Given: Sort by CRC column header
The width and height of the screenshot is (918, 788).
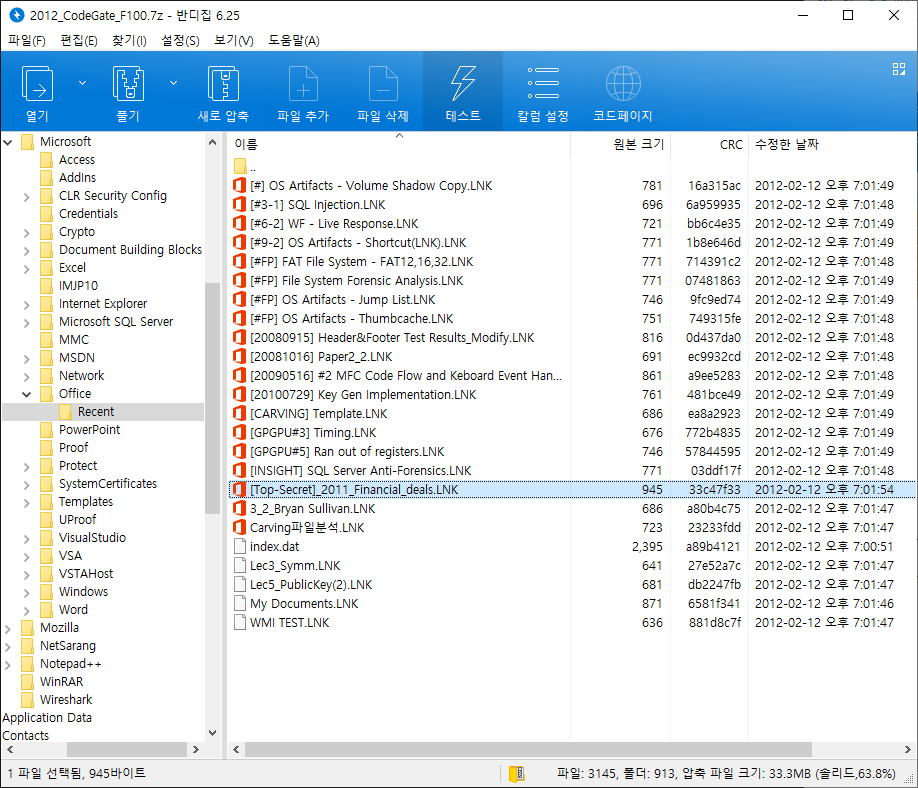Looking at the screenshot, I should (x=709, y=144).
